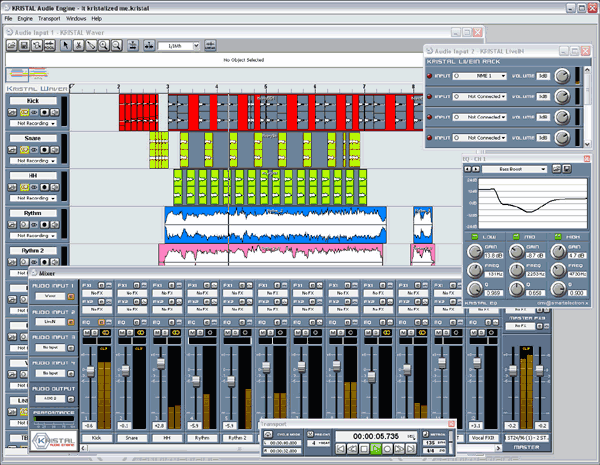Screen dimensions: 600x465
Task: Adjust the Kick channel volume fader
Action: click(90, 371)
